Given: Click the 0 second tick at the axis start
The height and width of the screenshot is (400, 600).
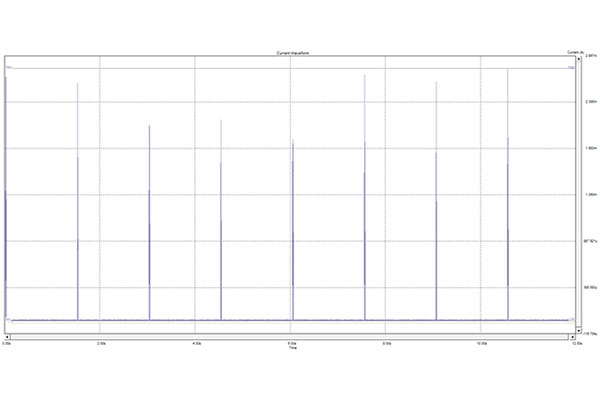Looking at the screenshot, I should [7, 343].
